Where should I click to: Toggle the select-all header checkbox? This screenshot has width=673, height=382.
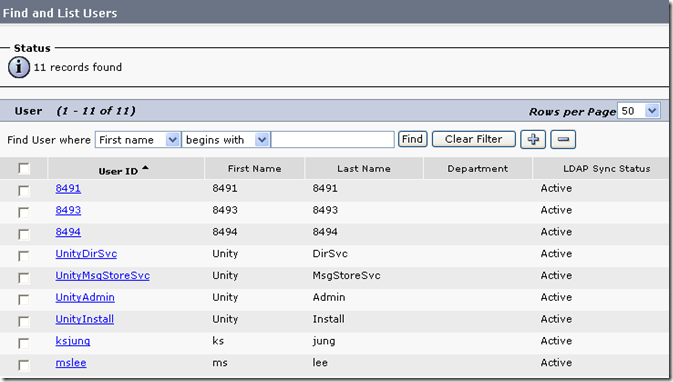pos(24,169)
